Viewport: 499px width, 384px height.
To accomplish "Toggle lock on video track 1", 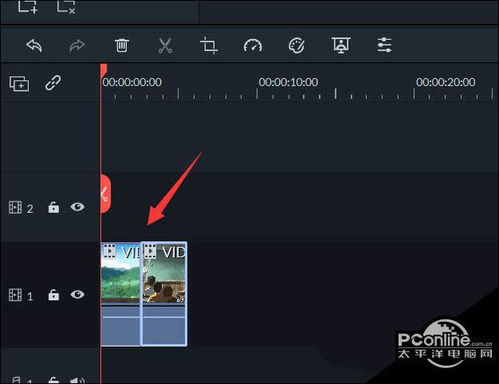I will [54, 295].
